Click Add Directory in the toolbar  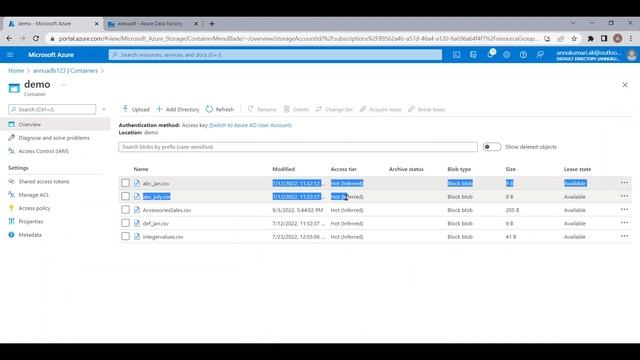pos(178,109)
